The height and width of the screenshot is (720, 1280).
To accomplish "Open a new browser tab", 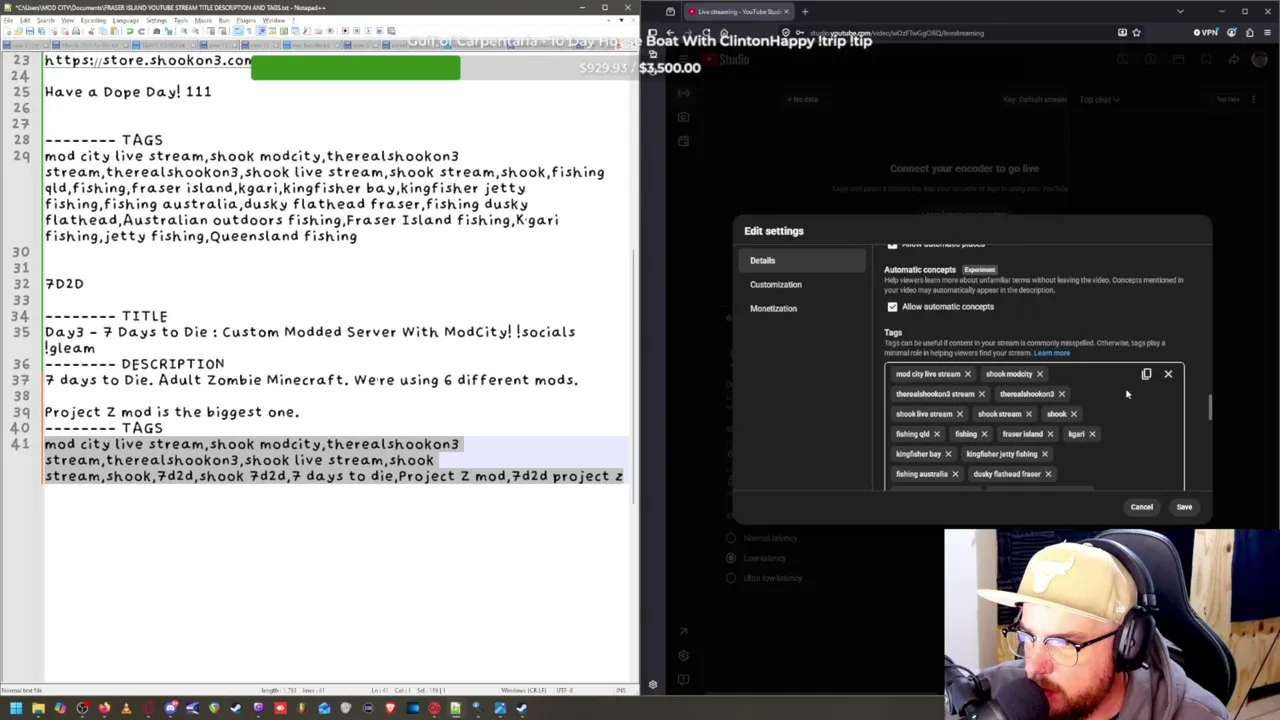I will pyautogui.click(x=804, y=12).
